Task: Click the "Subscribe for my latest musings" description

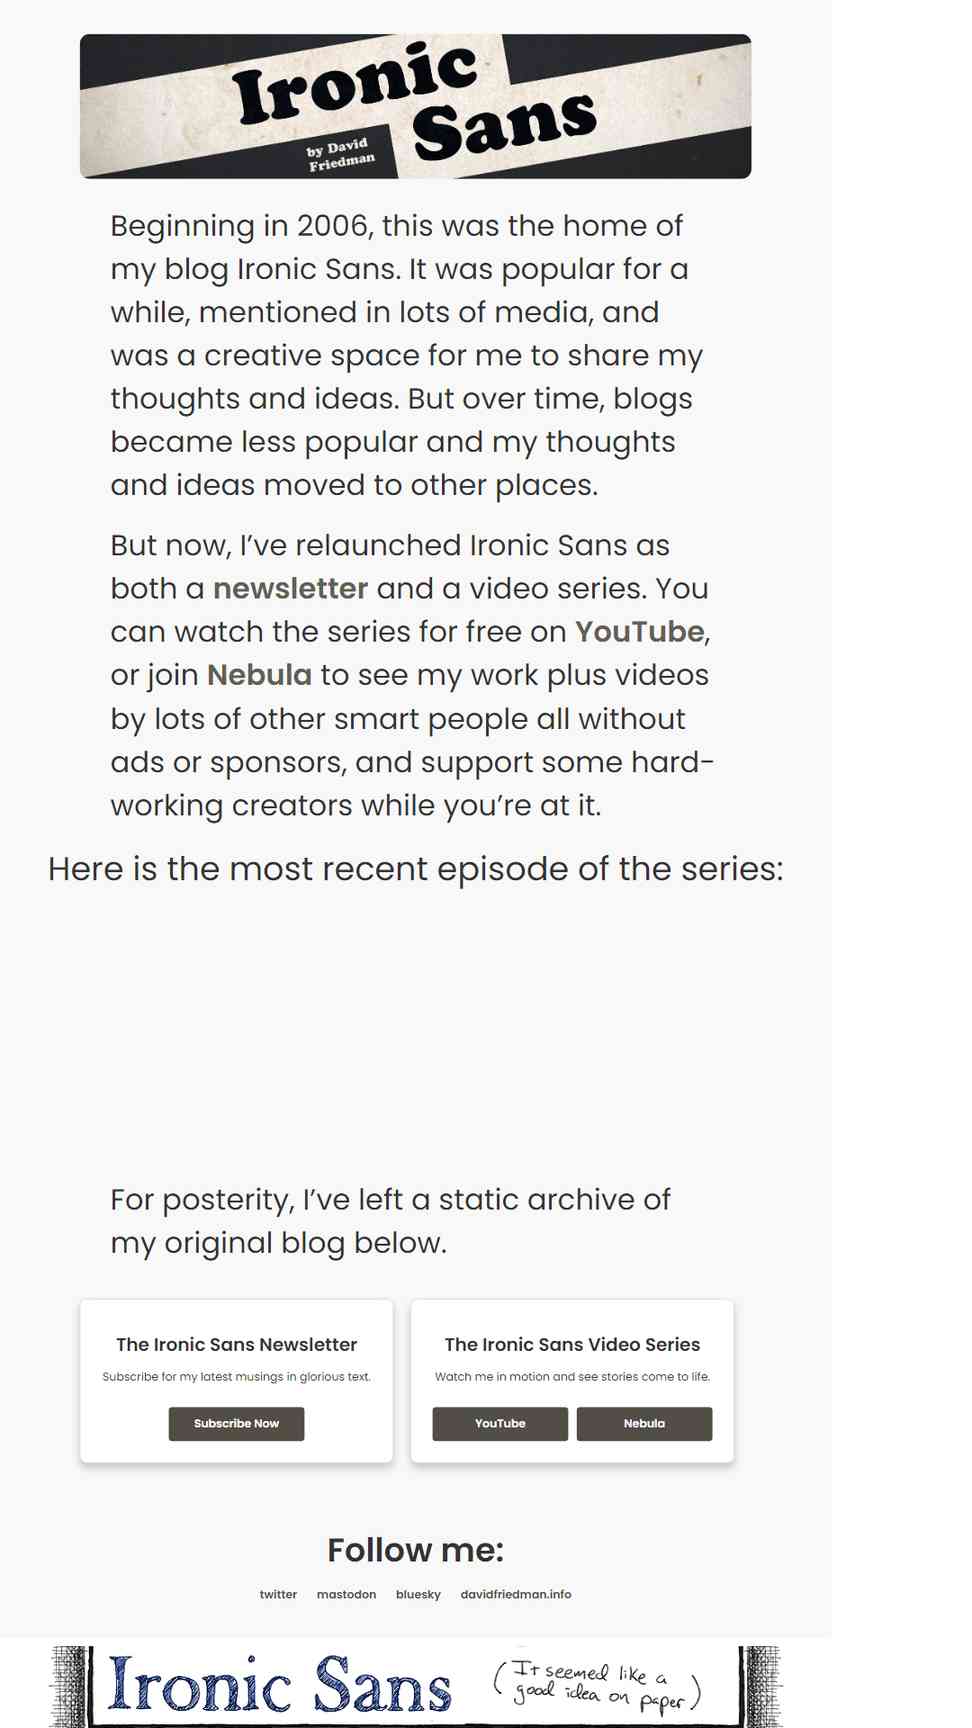Action: click(x=236, y=1376)
